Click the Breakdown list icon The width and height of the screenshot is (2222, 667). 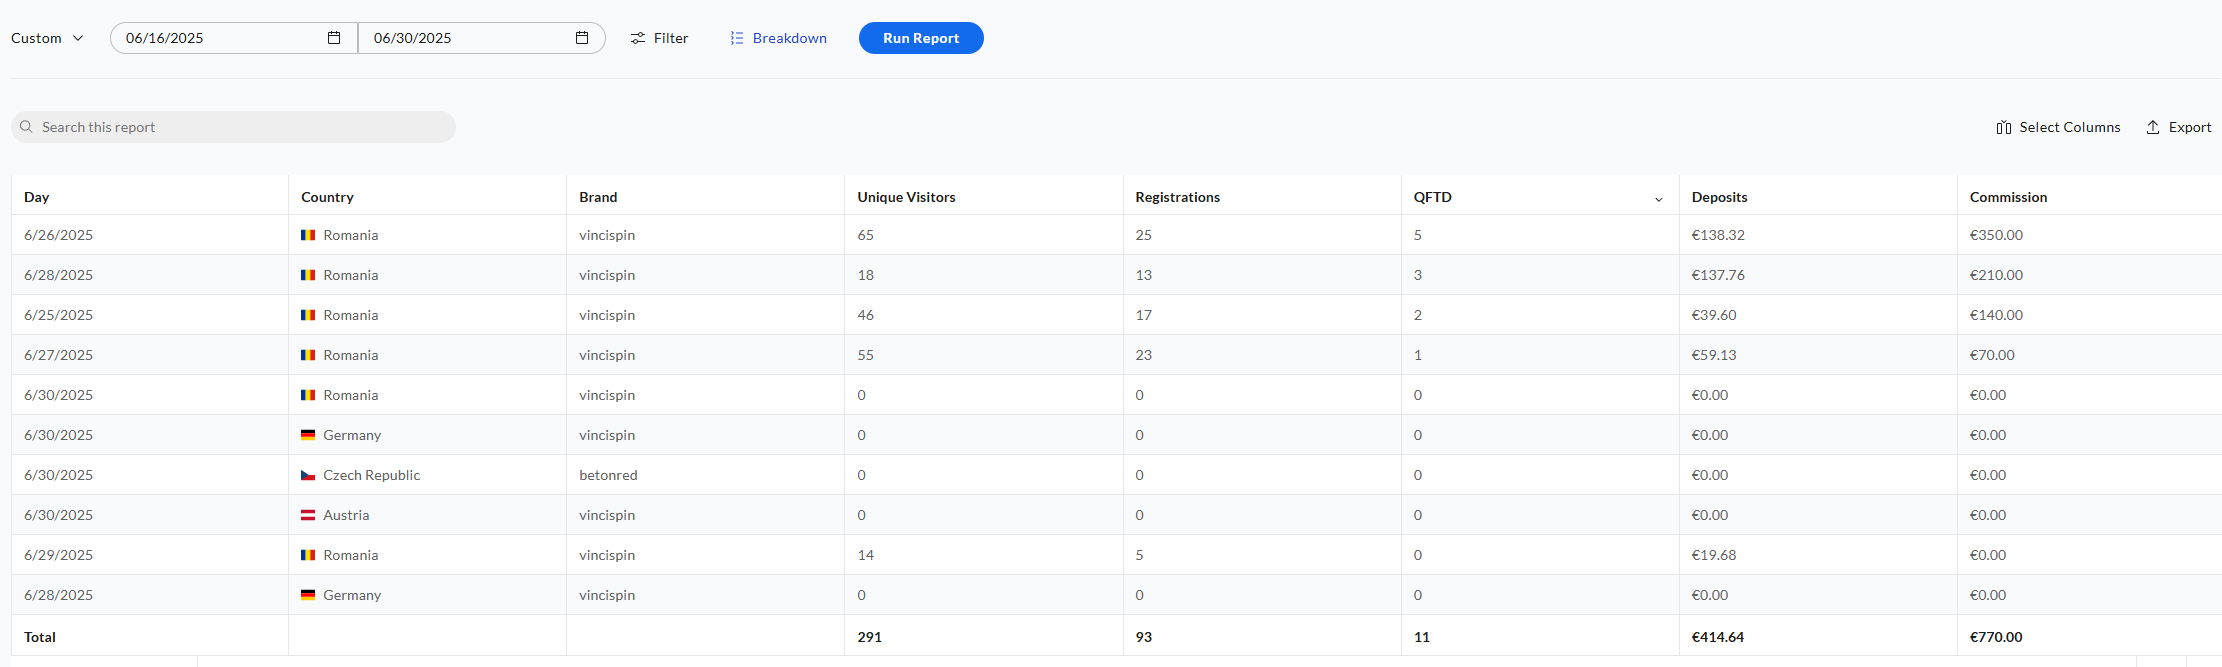(737, 38)
